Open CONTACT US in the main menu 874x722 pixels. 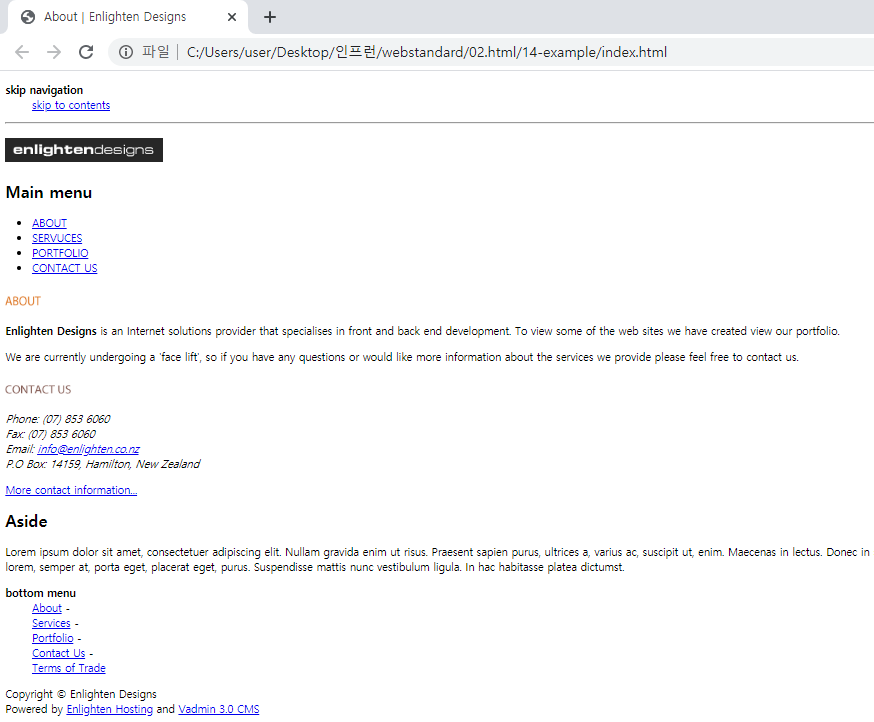click(65, 268)
